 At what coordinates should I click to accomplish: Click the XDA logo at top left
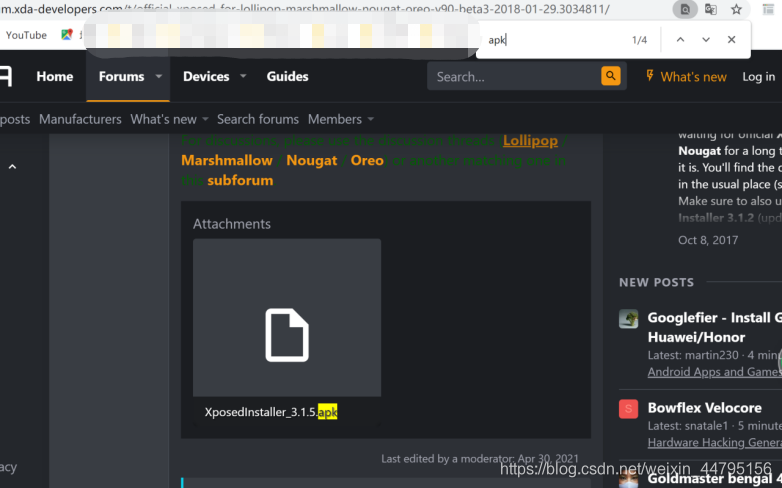point(6,76)
